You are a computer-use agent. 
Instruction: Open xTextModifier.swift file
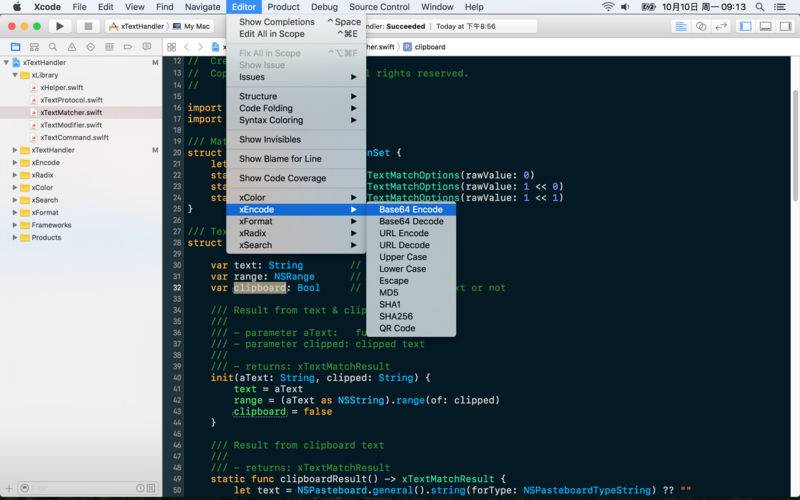coord(71,125)
